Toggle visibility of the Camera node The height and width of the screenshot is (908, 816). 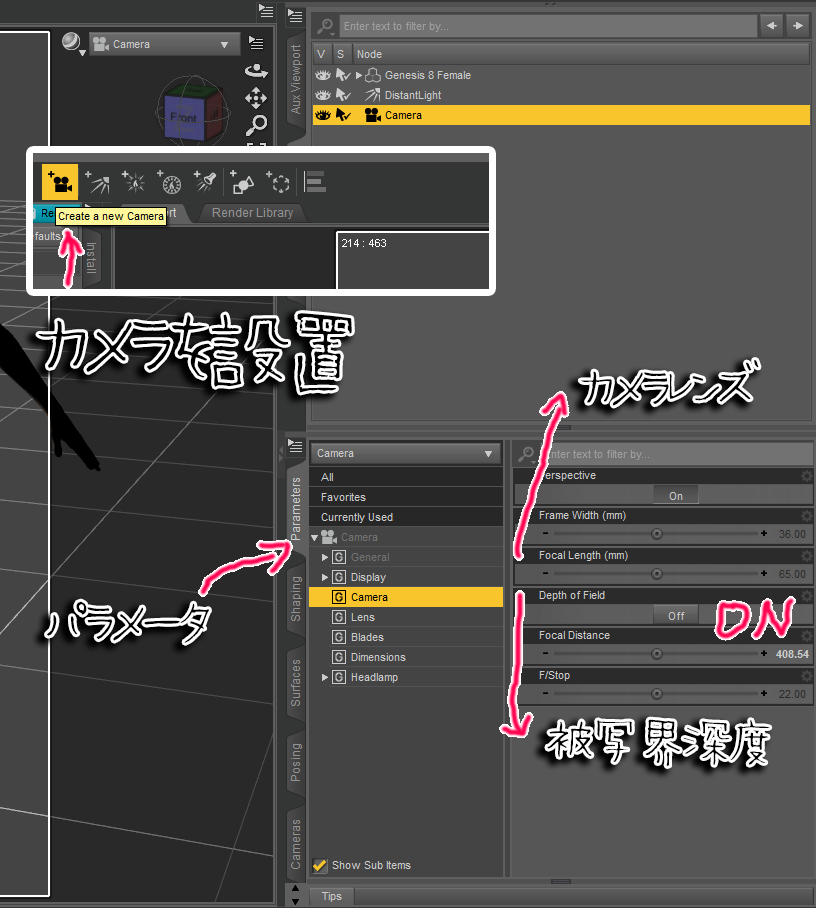323,115
